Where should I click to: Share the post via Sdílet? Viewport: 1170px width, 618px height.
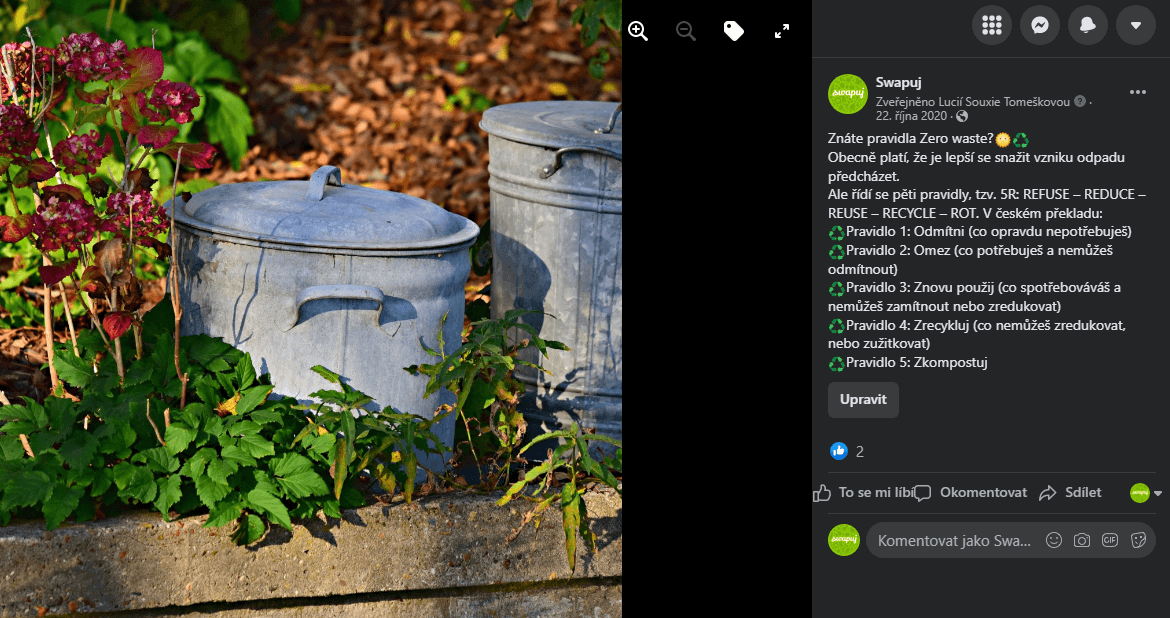(x=1070, y=493)
